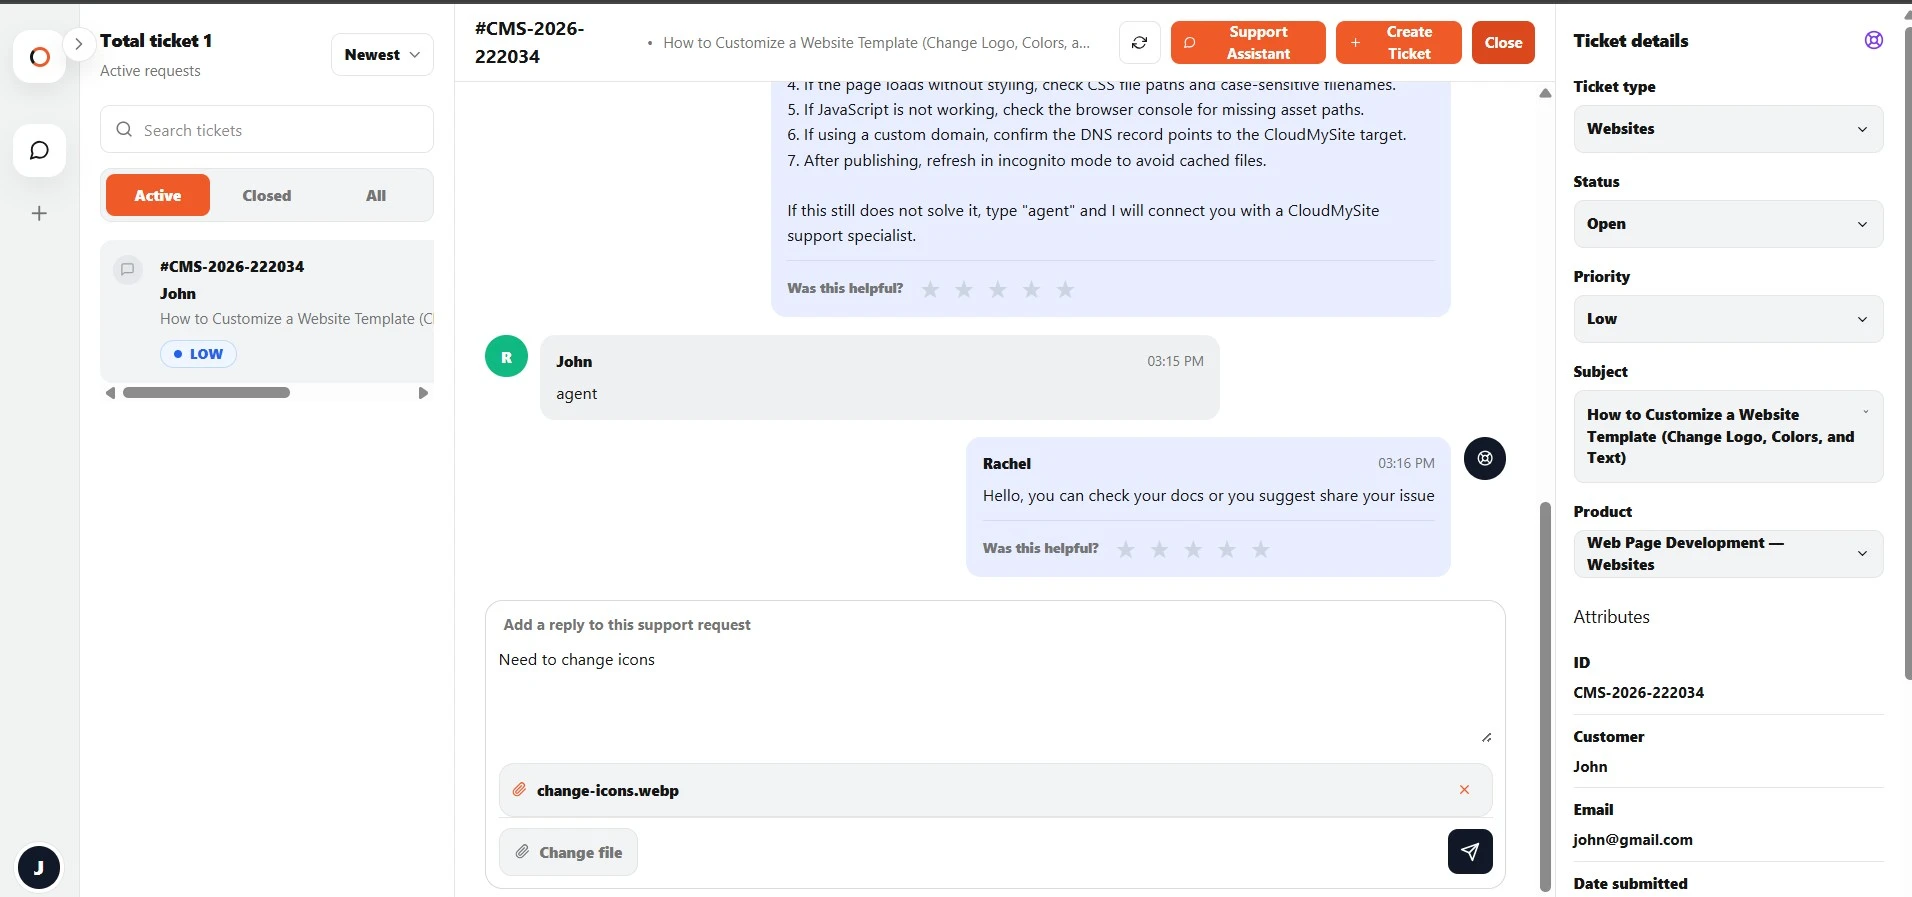Viewport: 1912px width, 897px height.
Task: Open the chat icon in left sidebar
Action: tap(39, 151)
